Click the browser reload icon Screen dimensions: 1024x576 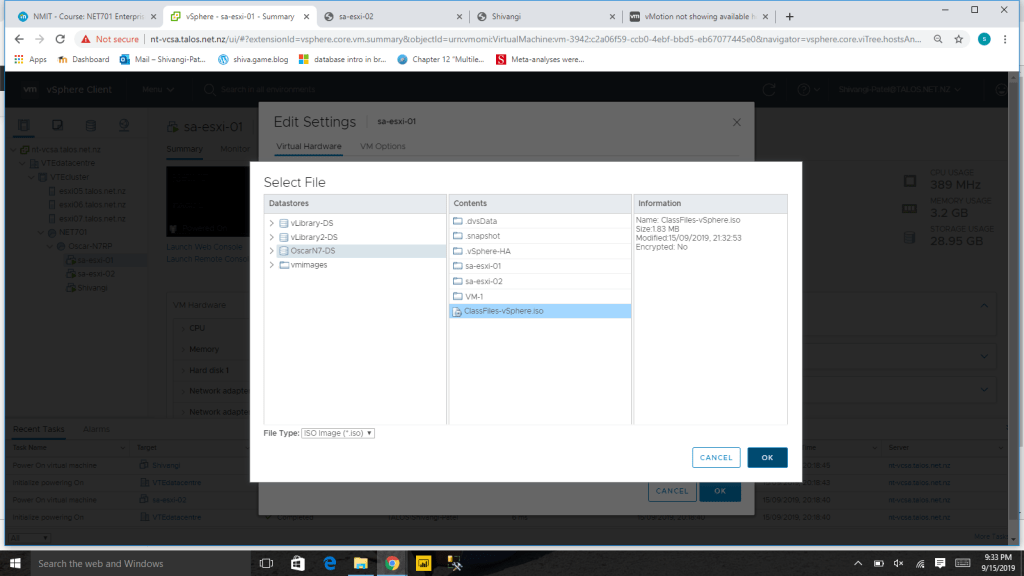click(x=60, y=39)
